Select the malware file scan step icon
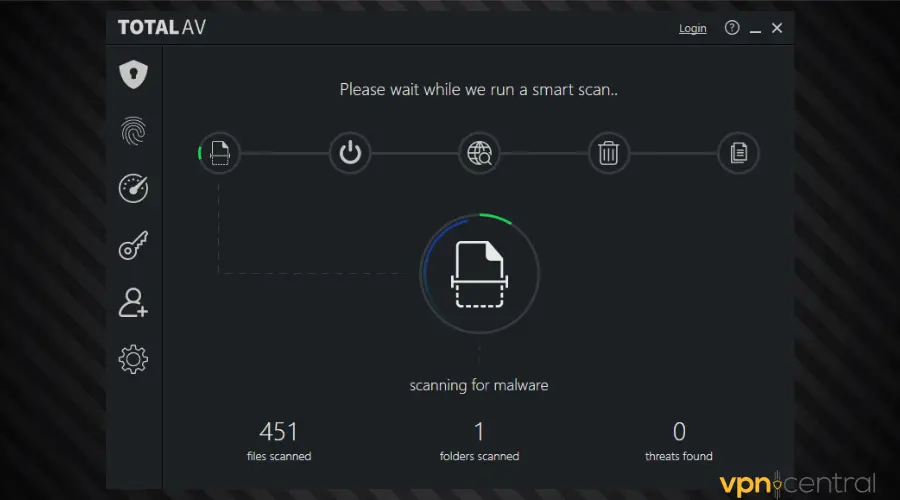 click(x=219, y=153)
